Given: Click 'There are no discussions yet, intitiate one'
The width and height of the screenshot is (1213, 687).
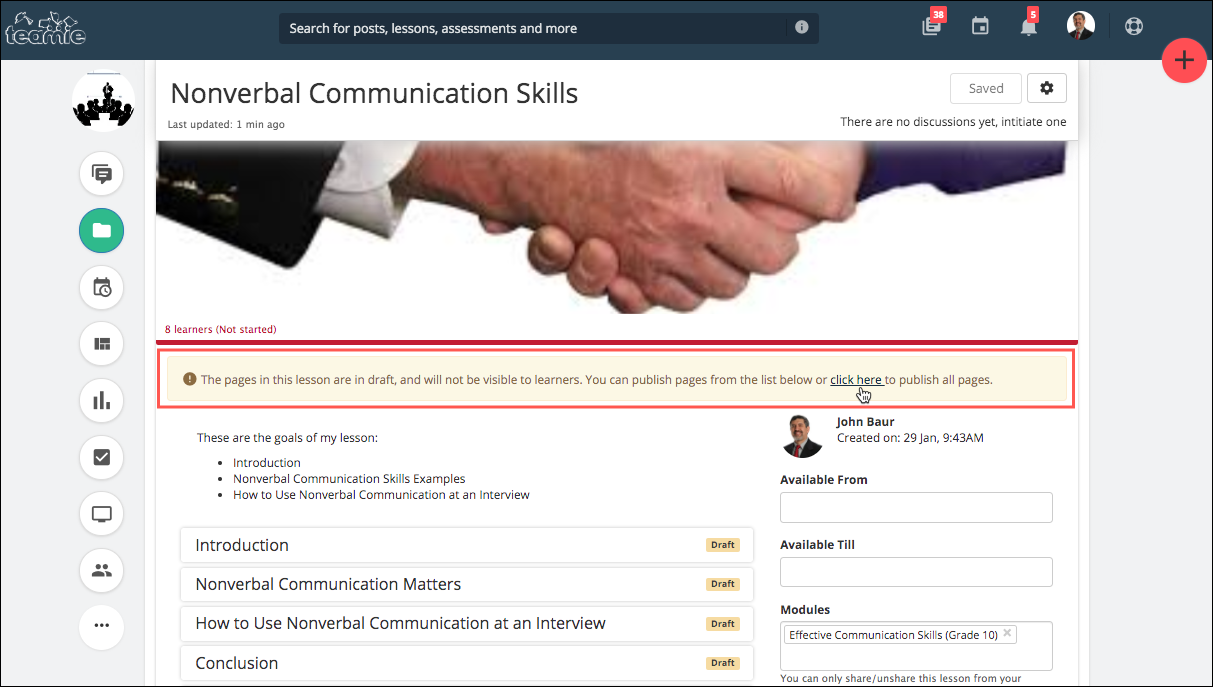Looking at the screenshot, I should coord(953,122).
